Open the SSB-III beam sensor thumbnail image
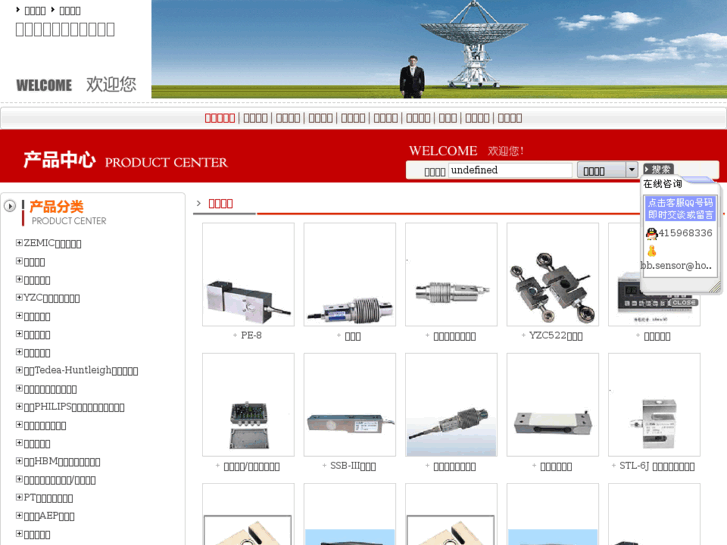 pyautogui.click(x=350, y=404)
